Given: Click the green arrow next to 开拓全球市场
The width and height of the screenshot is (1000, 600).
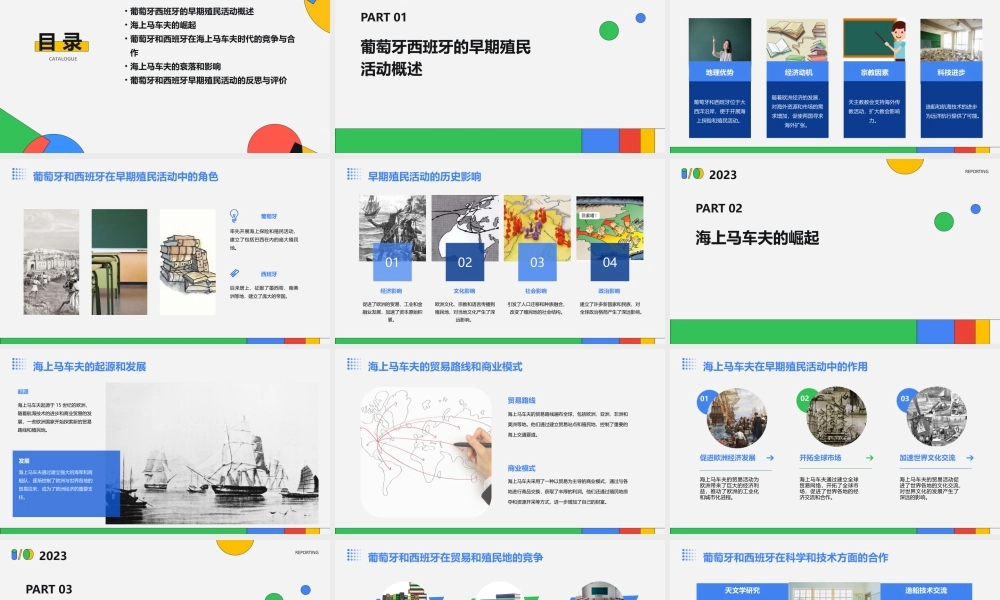Looking at the screenshot, I should (869, 458).
